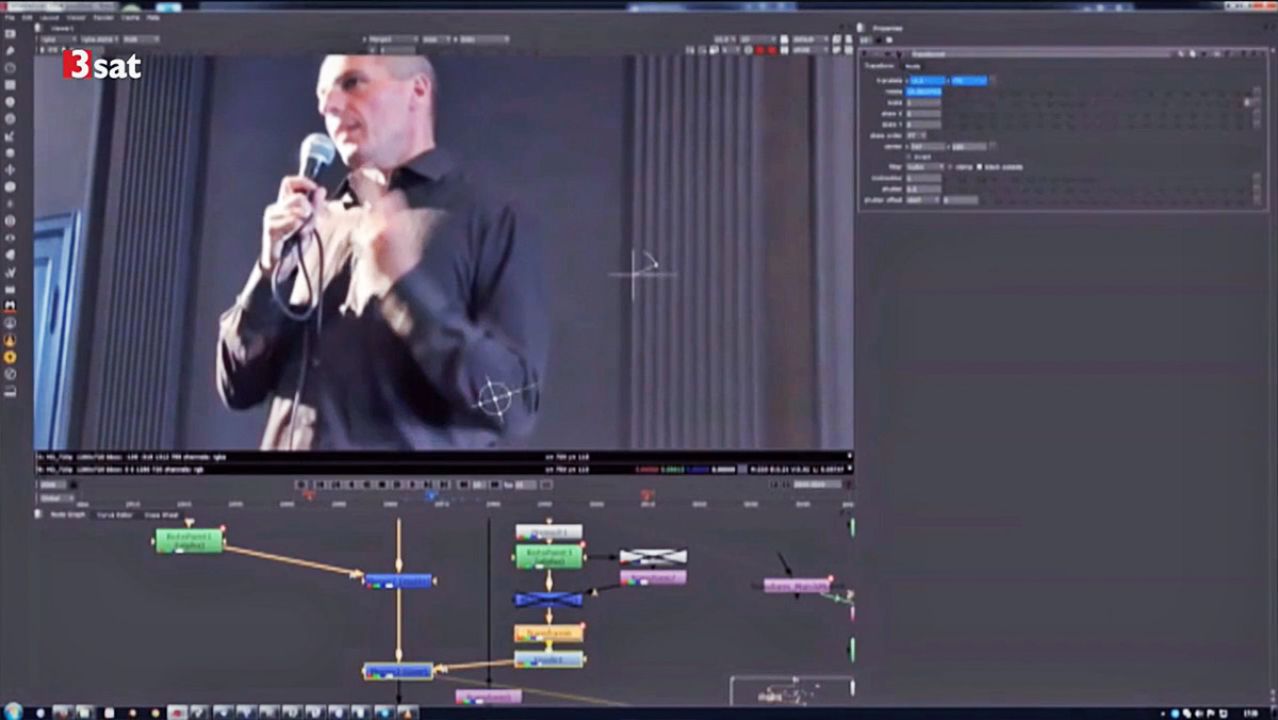Click the translate x value field
1278x720 pixels.
927,80
